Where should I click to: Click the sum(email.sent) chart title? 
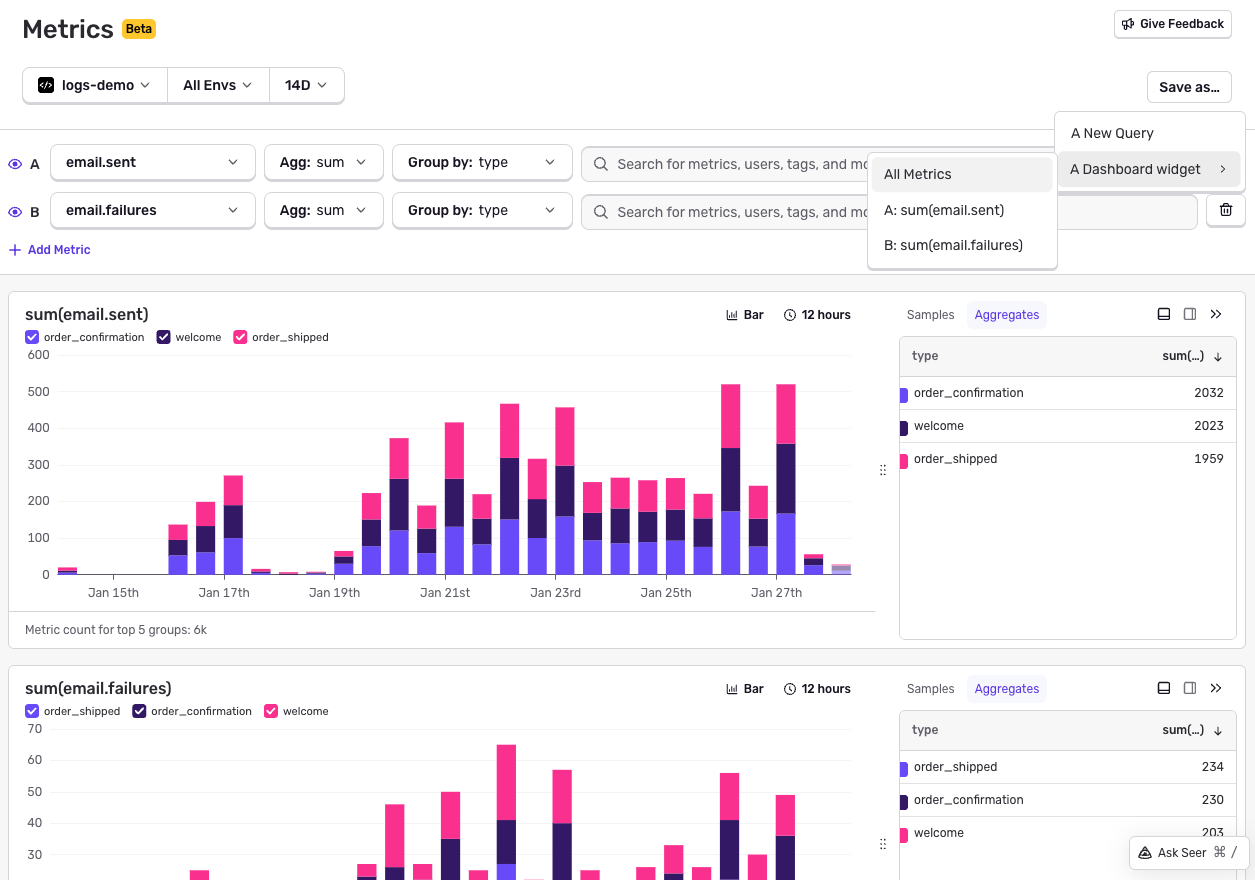click(x=87, y=315)
